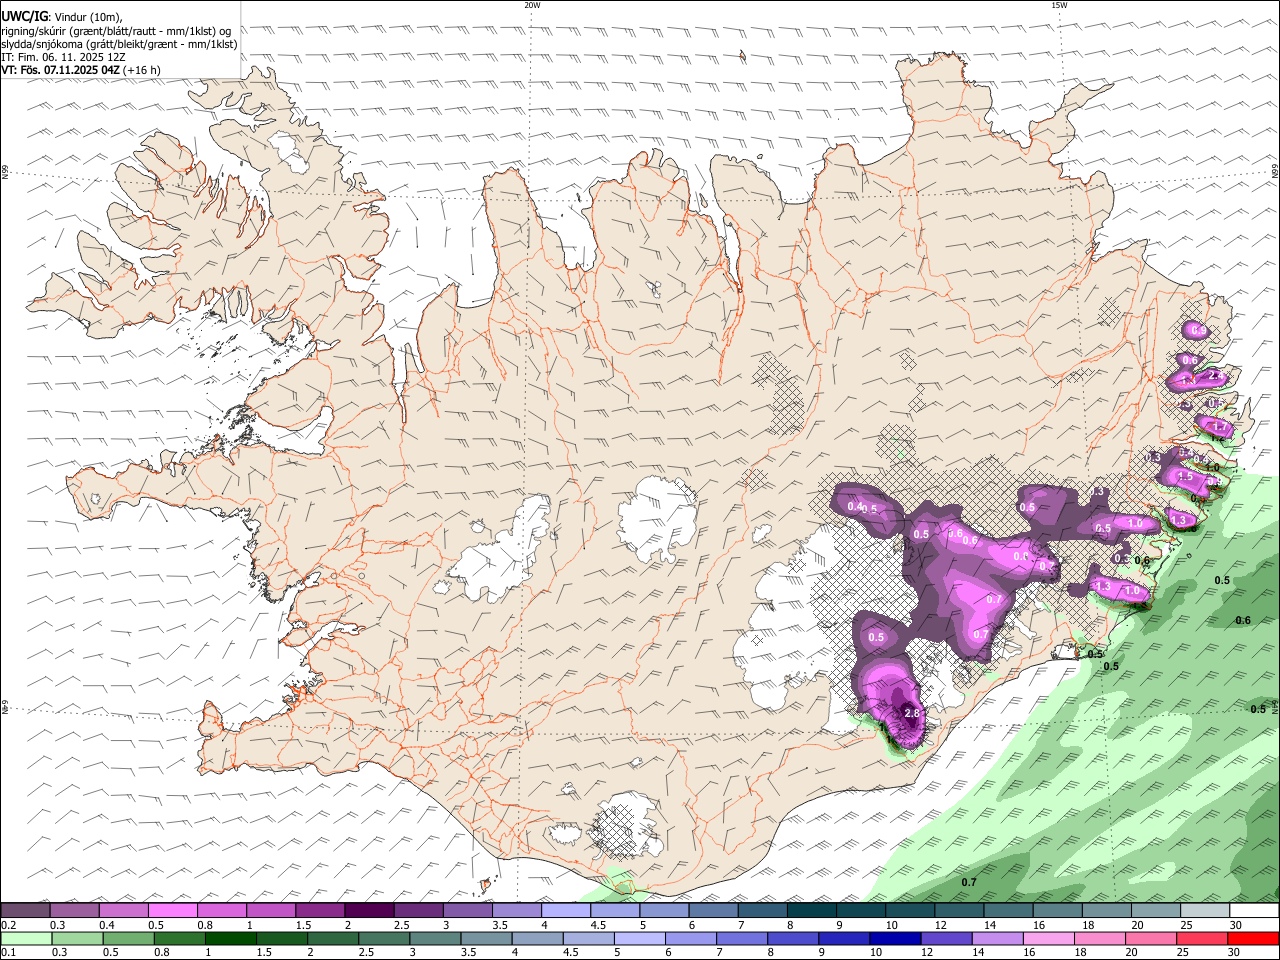
Task: Click the '2.4' precipitation value on the east coast
Action: [1216, 375]
